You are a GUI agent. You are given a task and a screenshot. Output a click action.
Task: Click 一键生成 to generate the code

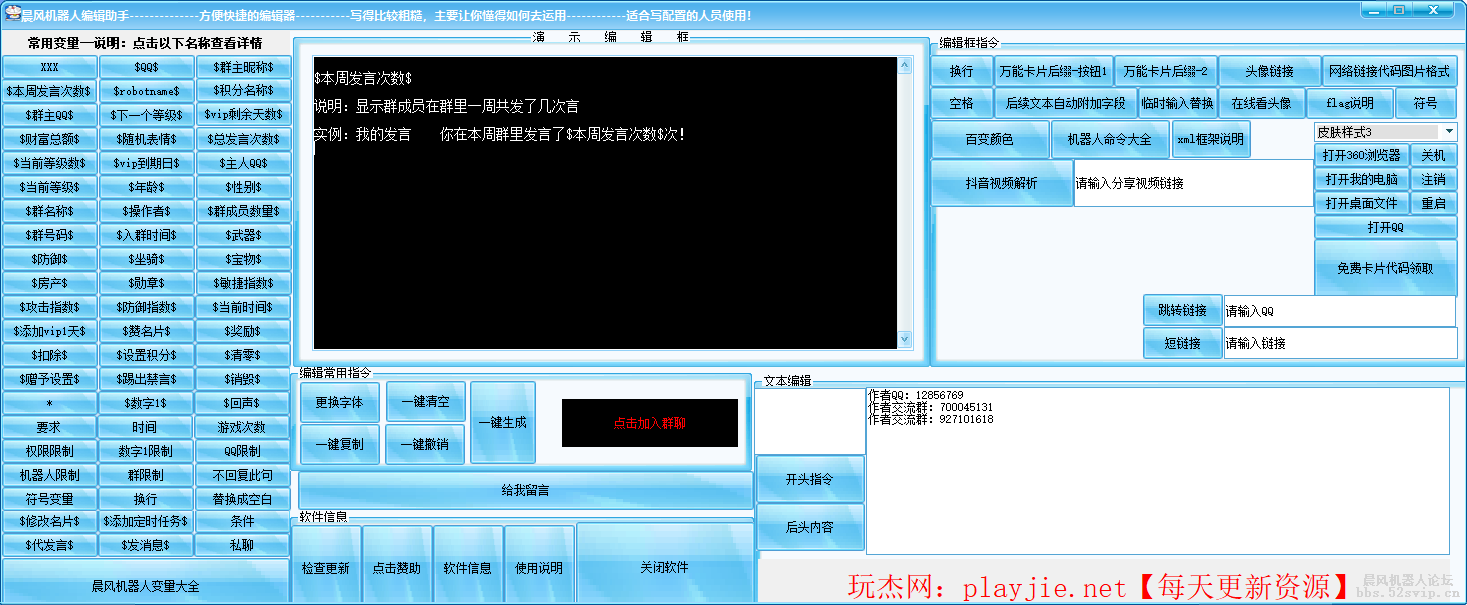pyautogui.click(x=503, y=422)
